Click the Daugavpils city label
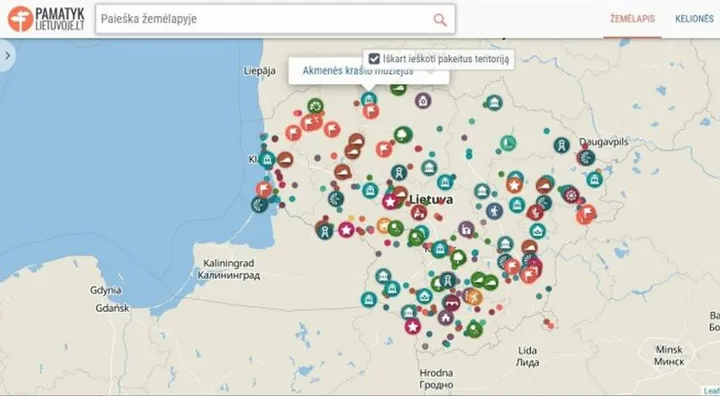 click(x=604, y=141)
